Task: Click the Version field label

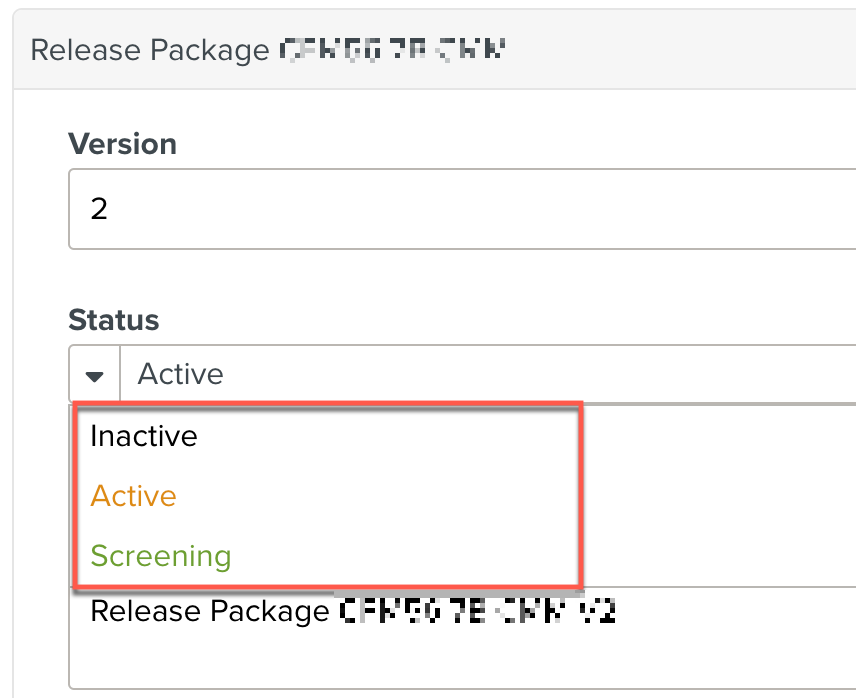Action: click(x=122, y=144)
